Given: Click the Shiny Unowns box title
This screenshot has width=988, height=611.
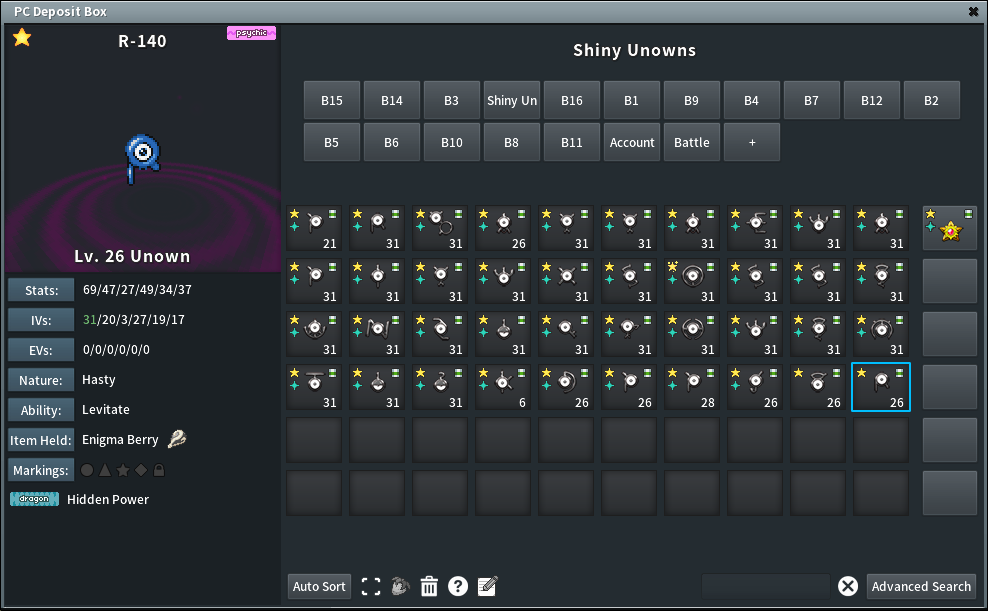Looking at the screenshot, I should [x=635, y=50].
